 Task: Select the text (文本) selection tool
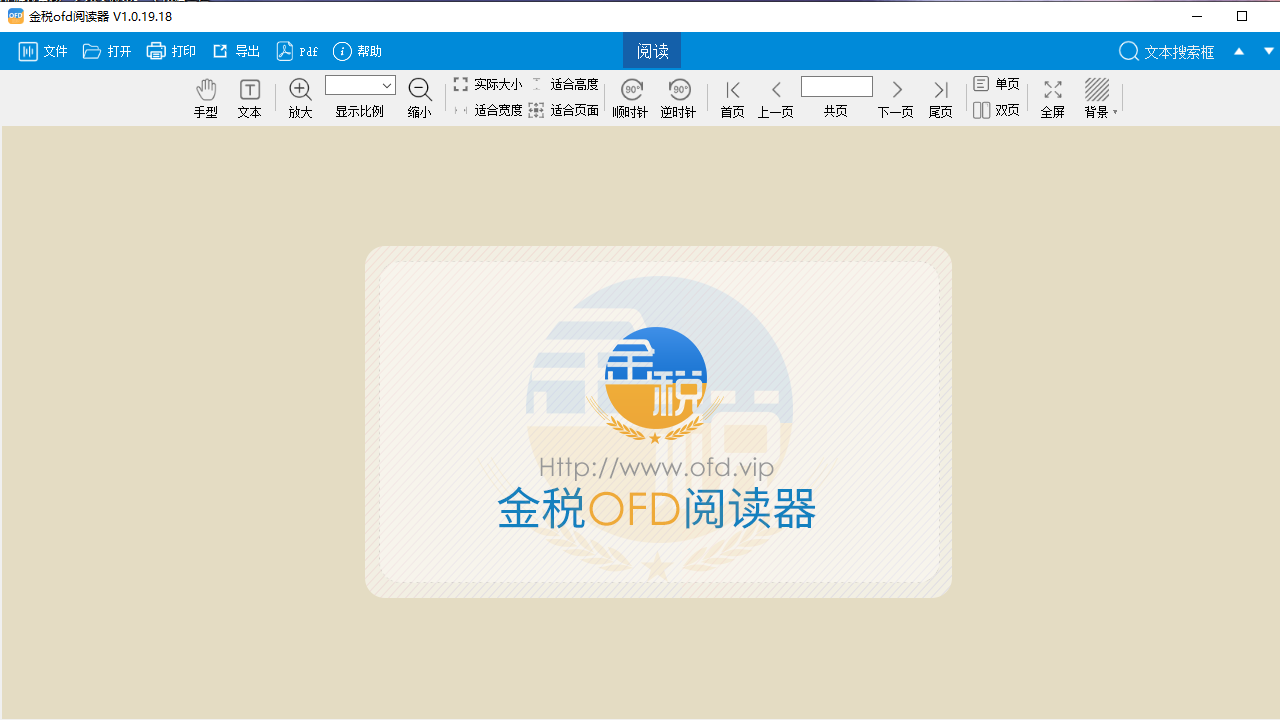coord(249,98)
